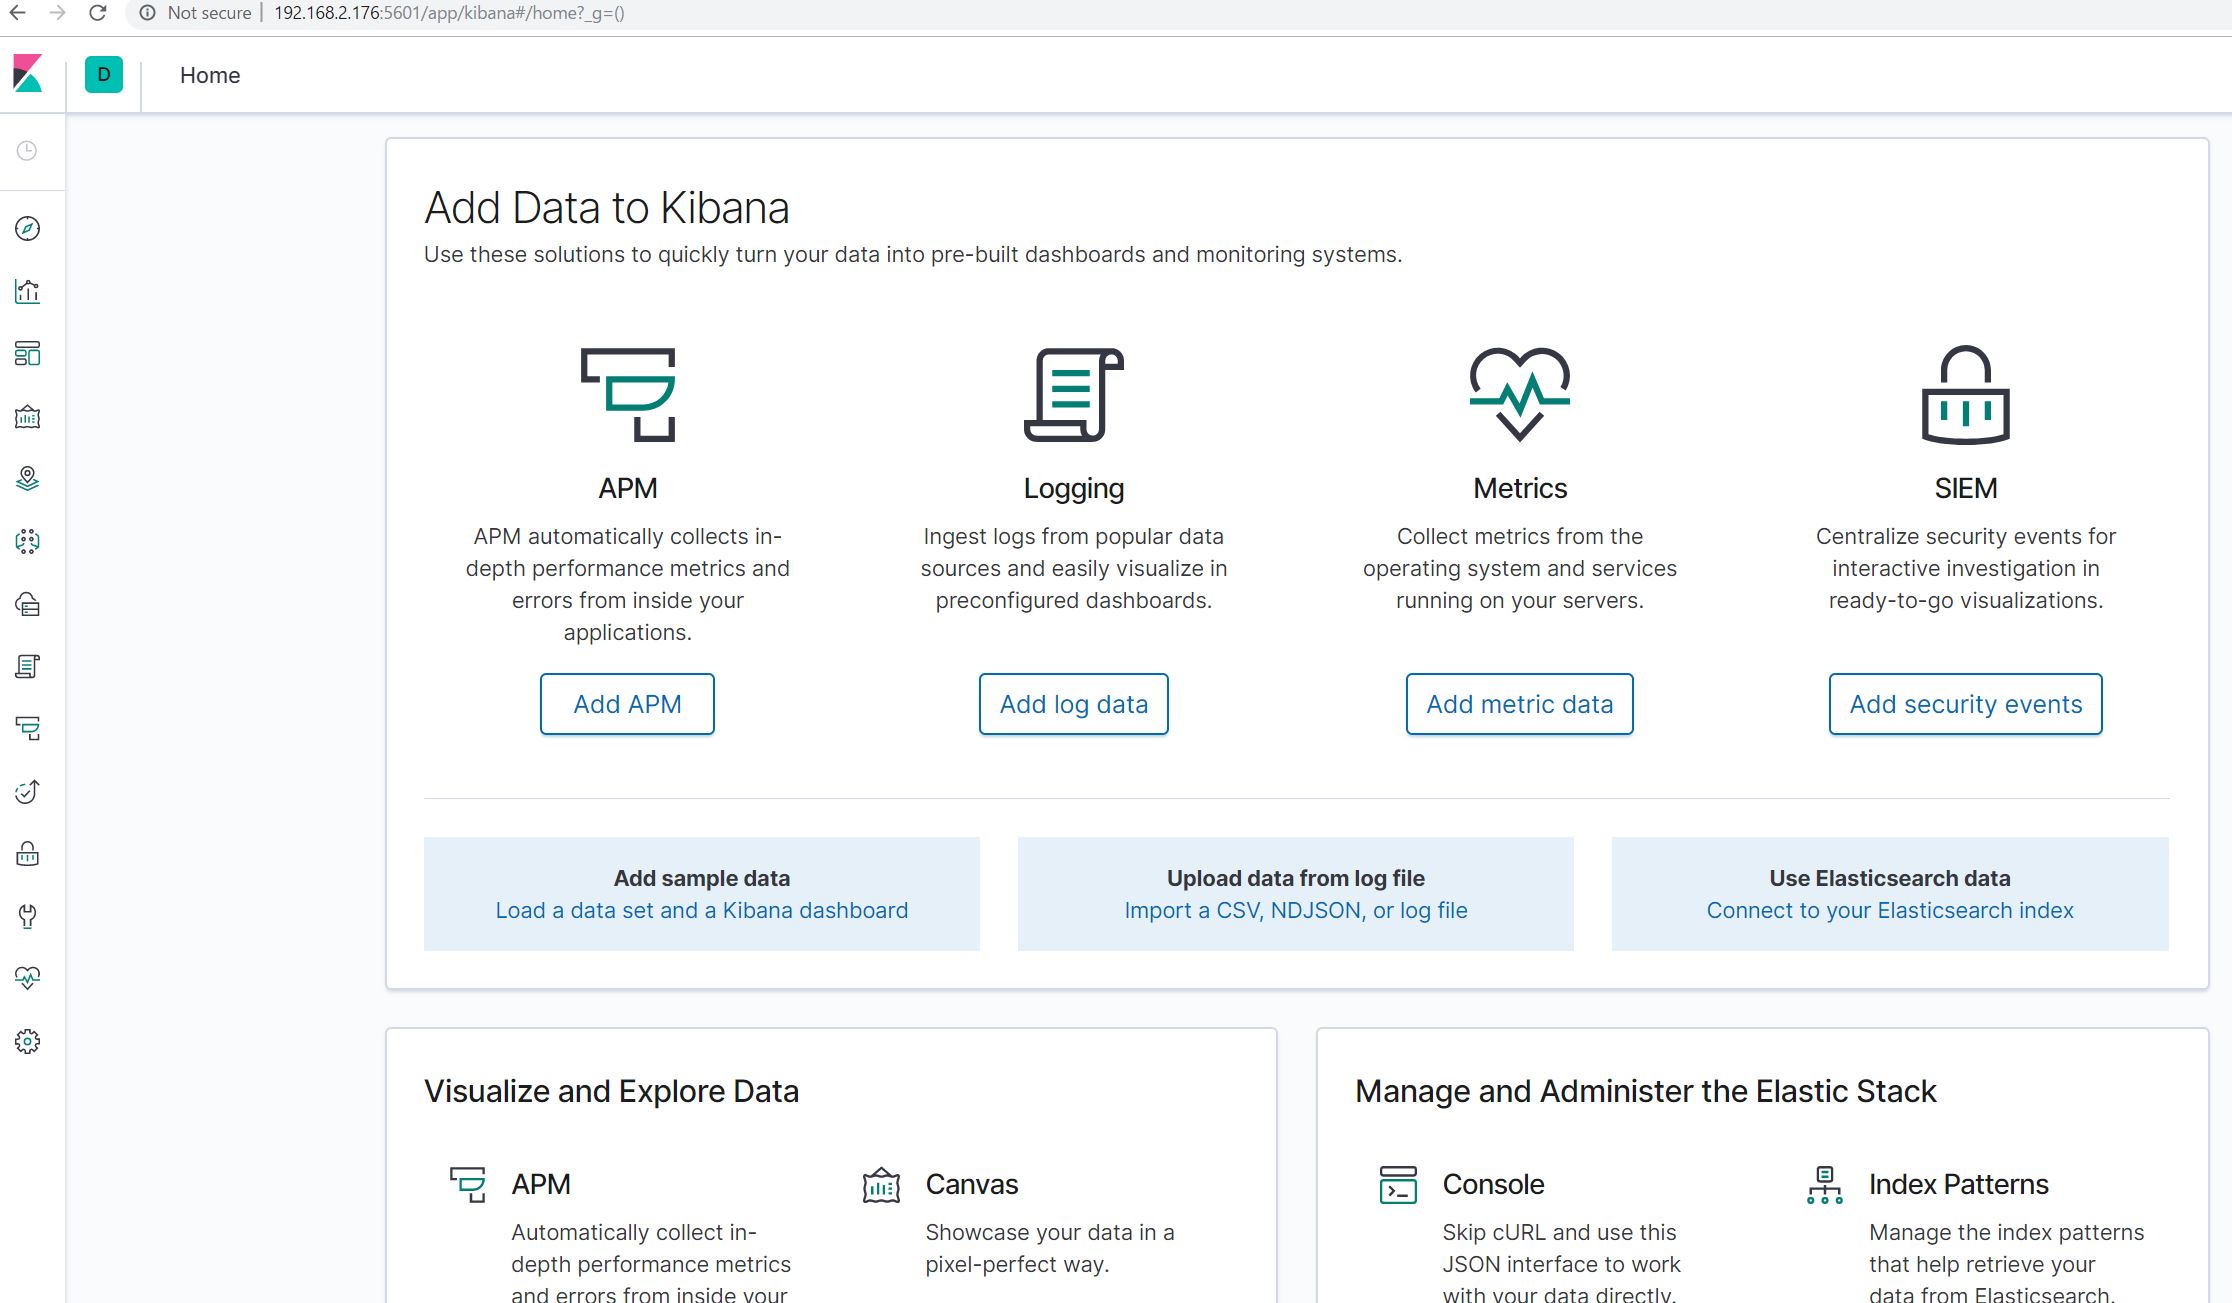The width and height of the screenshot is (2232, 1303).
Task: Click the Add log data button
Action: pyautogui.click(x=1073, y=704)
